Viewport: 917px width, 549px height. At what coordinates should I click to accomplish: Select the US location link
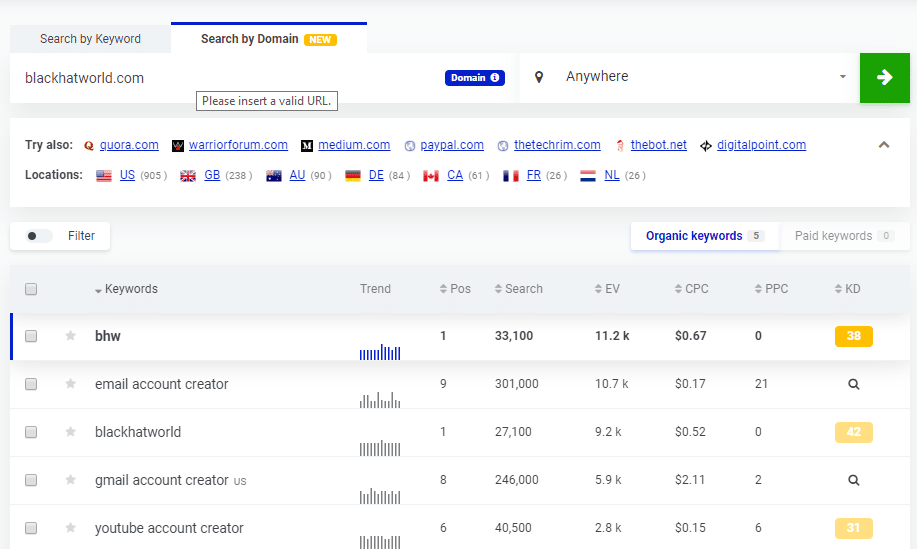pyautogui.click(x=127, y=175)
